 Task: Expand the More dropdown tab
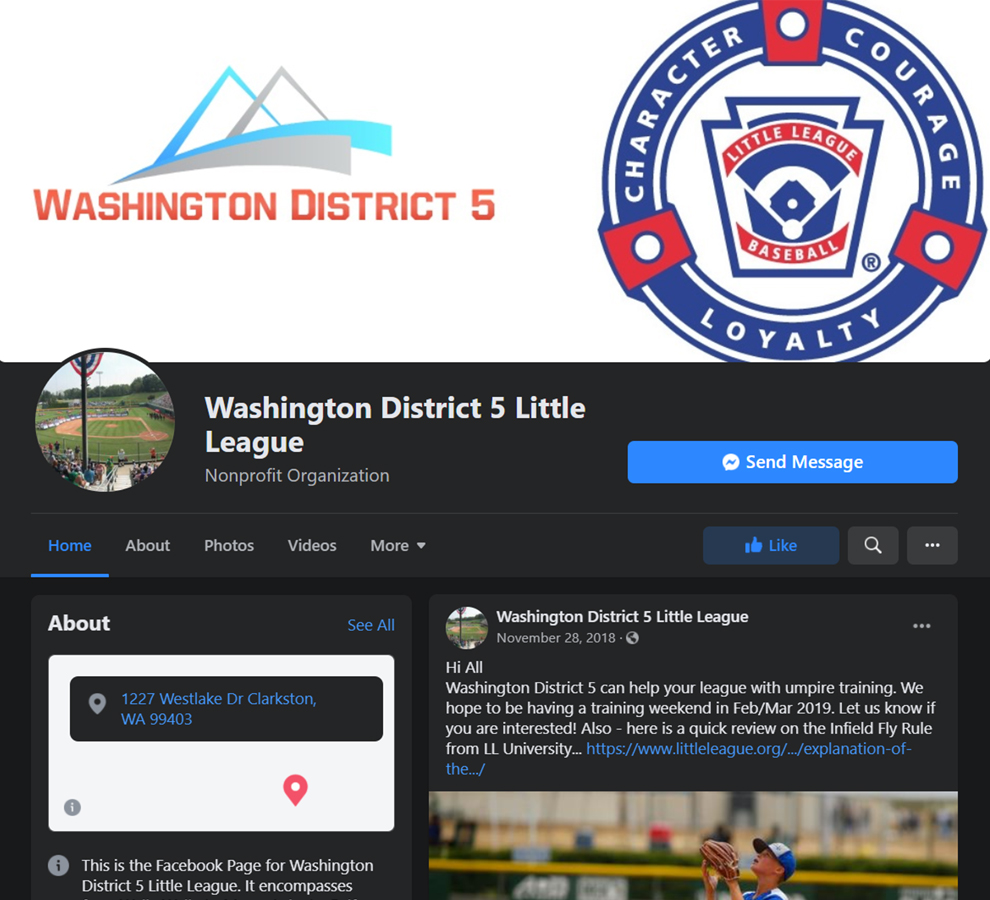(398, 545)
